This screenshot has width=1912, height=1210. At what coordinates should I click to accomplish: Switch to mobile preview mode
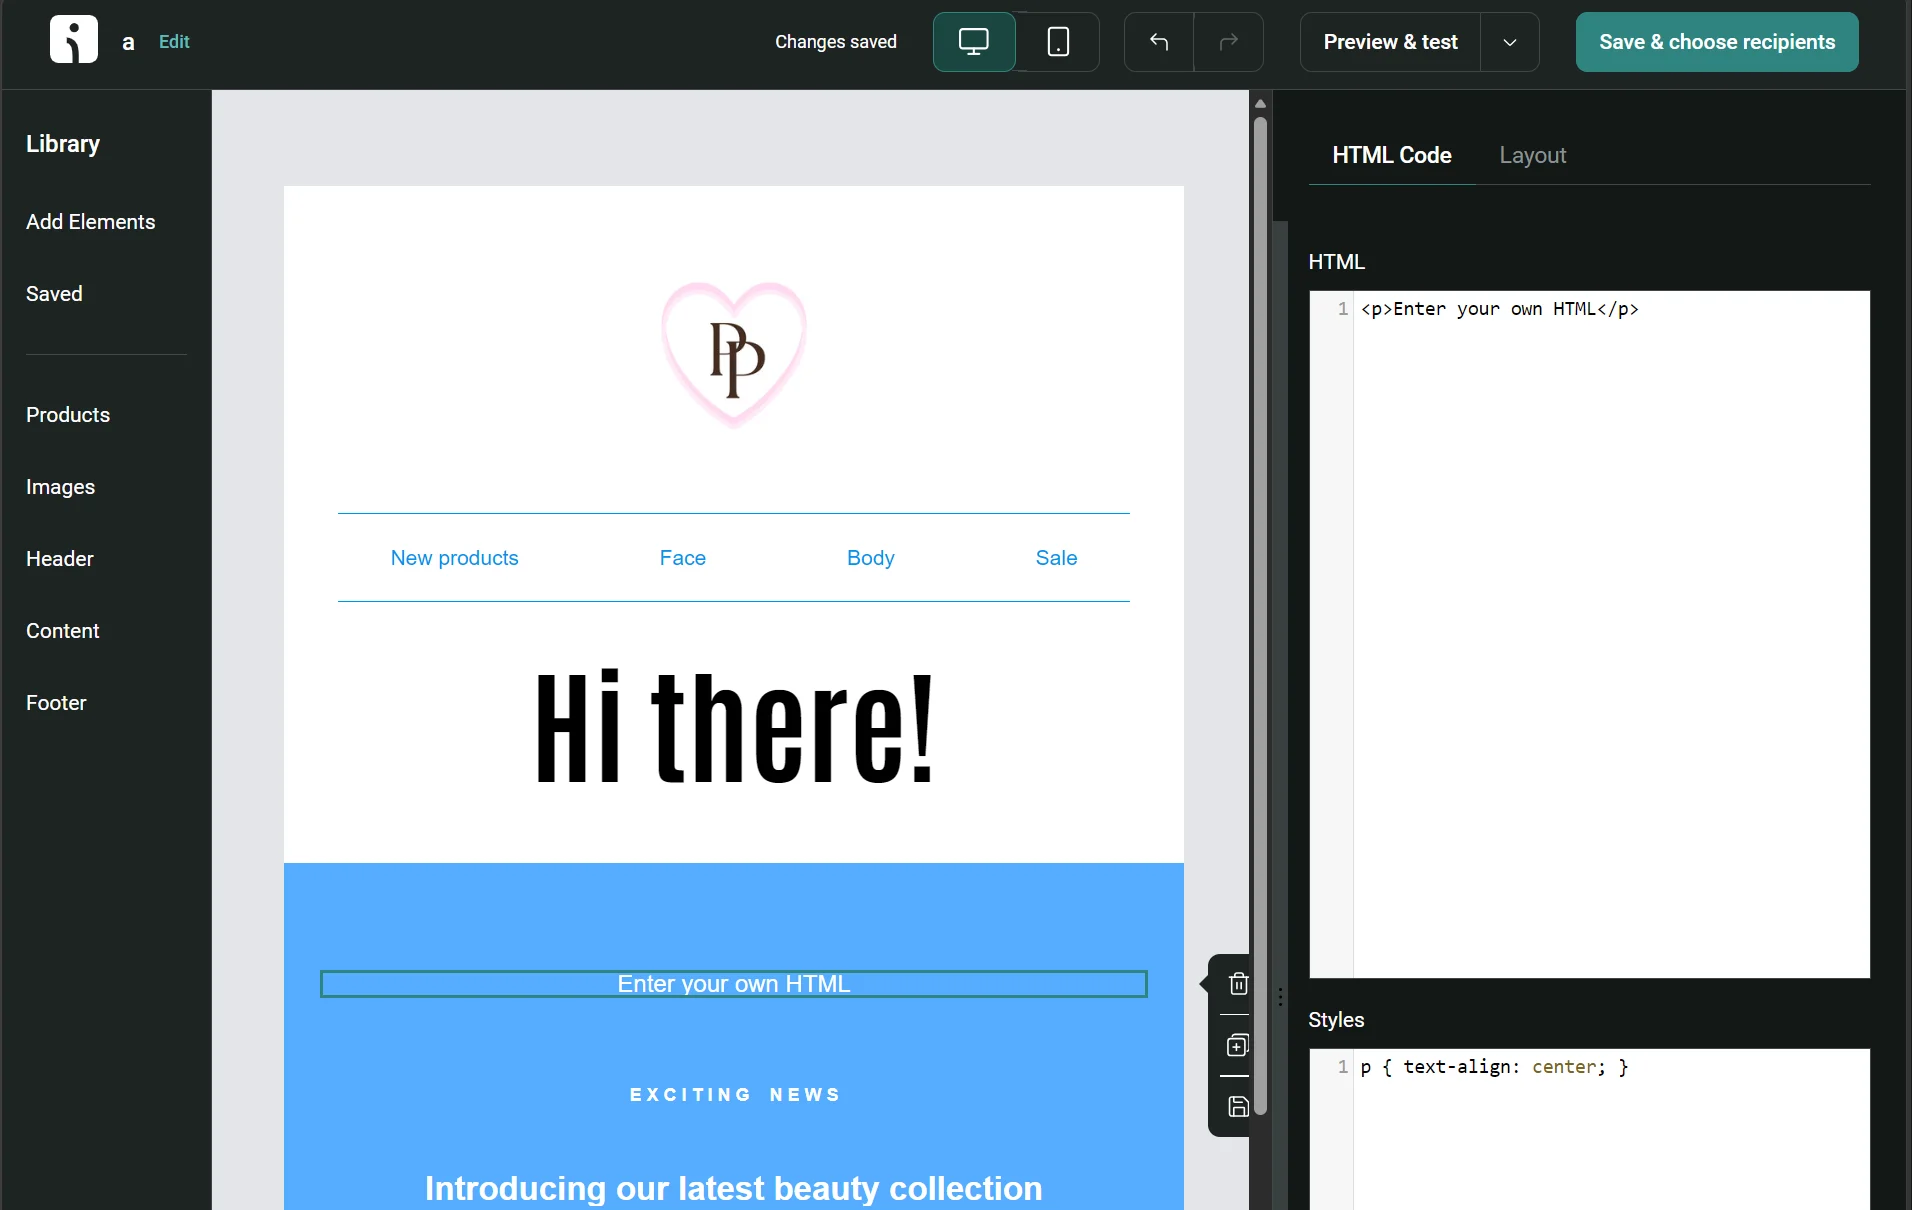tap(1058, 42)
